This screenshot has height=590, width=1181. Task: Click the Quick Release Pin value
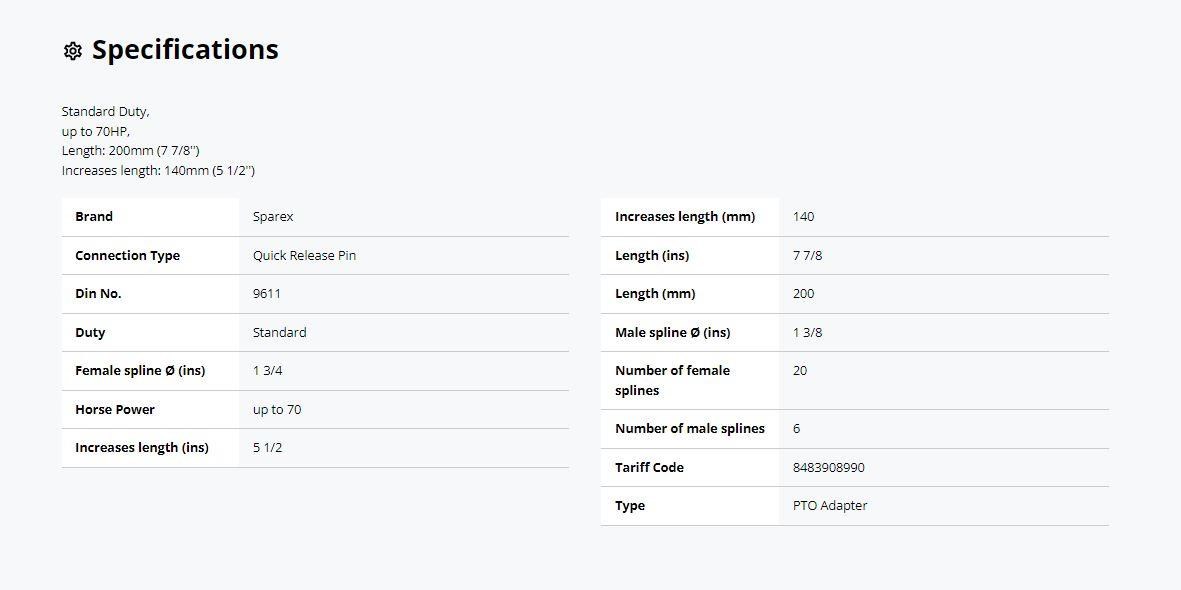pyautogui.click(x=304, y=256)
